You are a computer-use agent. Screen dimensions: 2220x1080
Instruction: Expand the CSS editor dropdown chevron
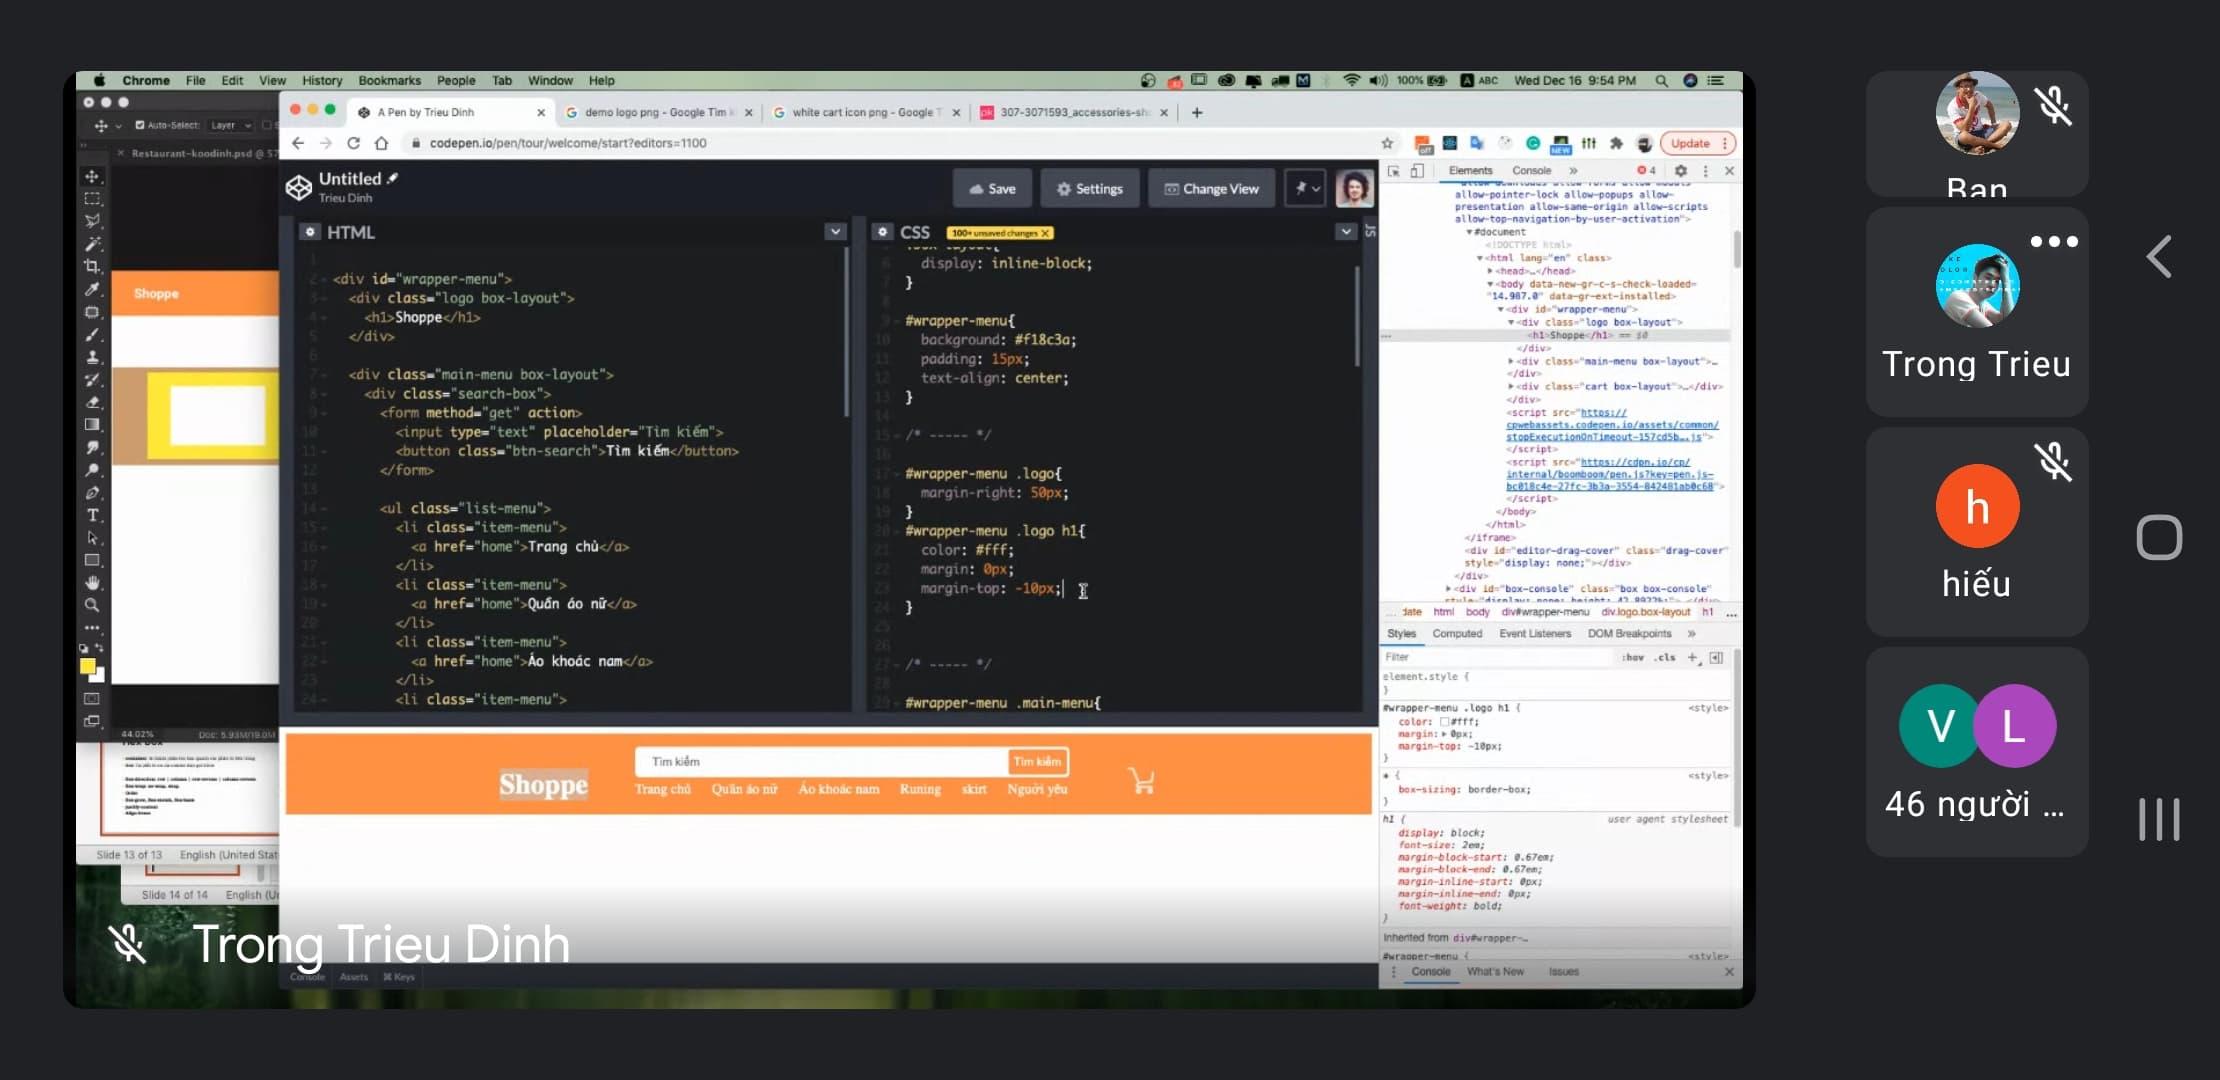click(x=1346, y=232)
